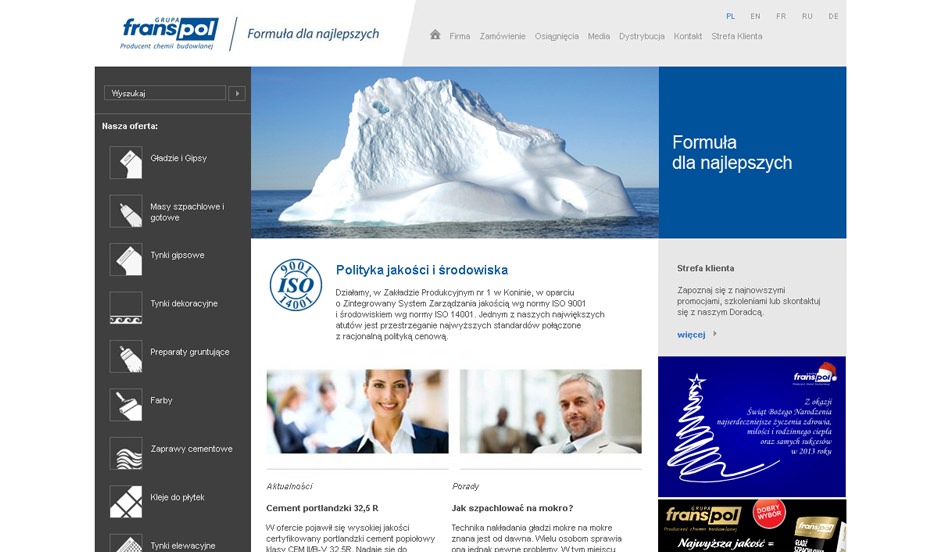Click the więcej link in Strefa klienta

point(691,334)
